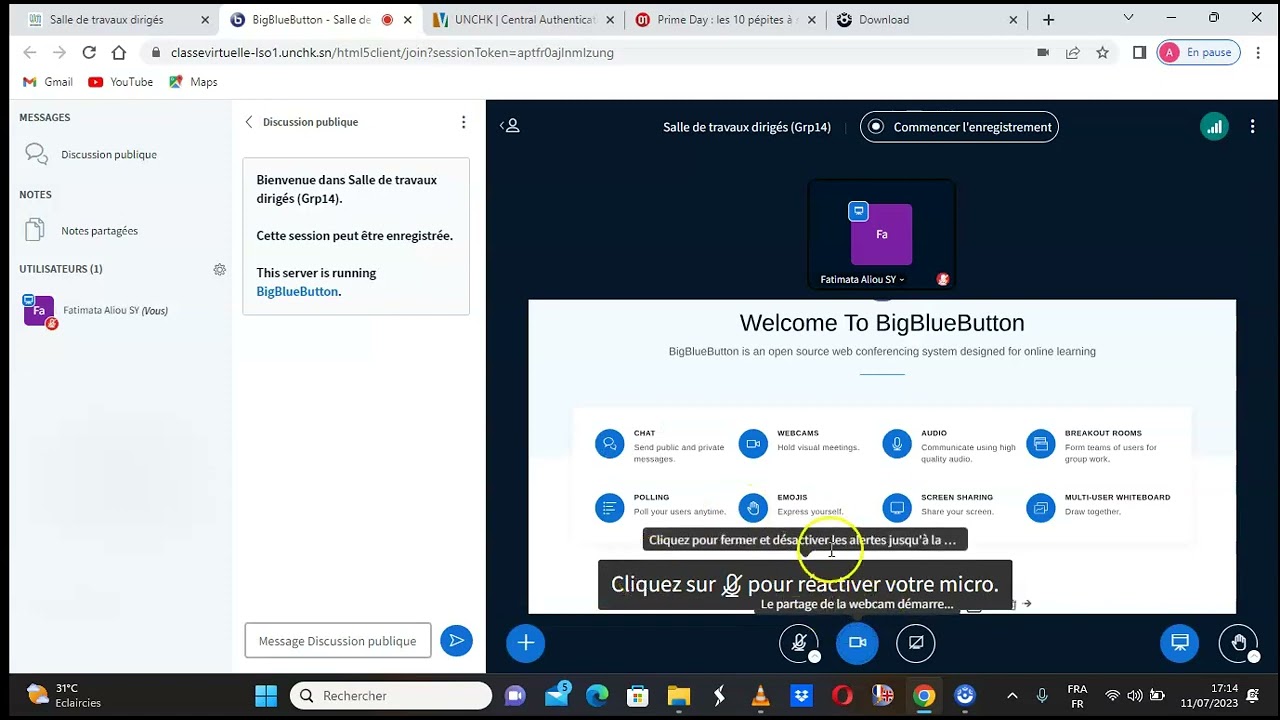
Task: Expand the audio device options arrow
Action: (x=814, y=657)
